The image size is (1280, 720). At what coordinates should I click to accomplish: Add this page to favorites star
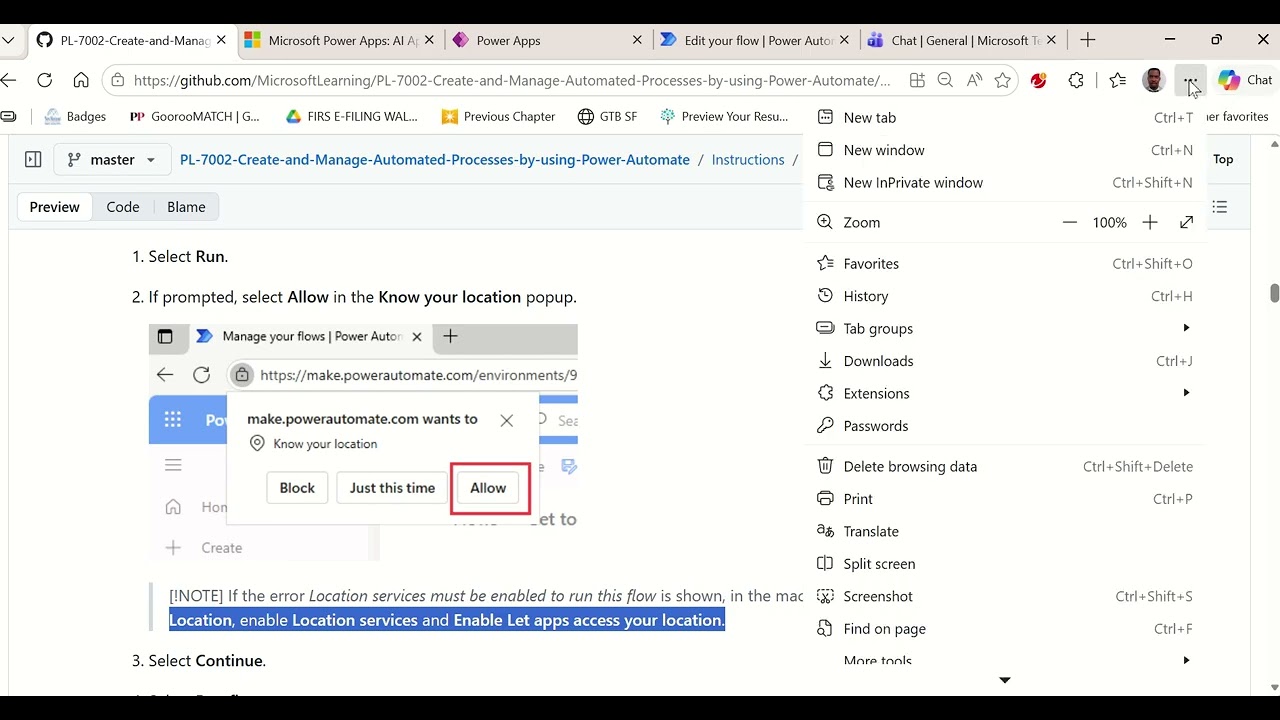(1002, 80)
